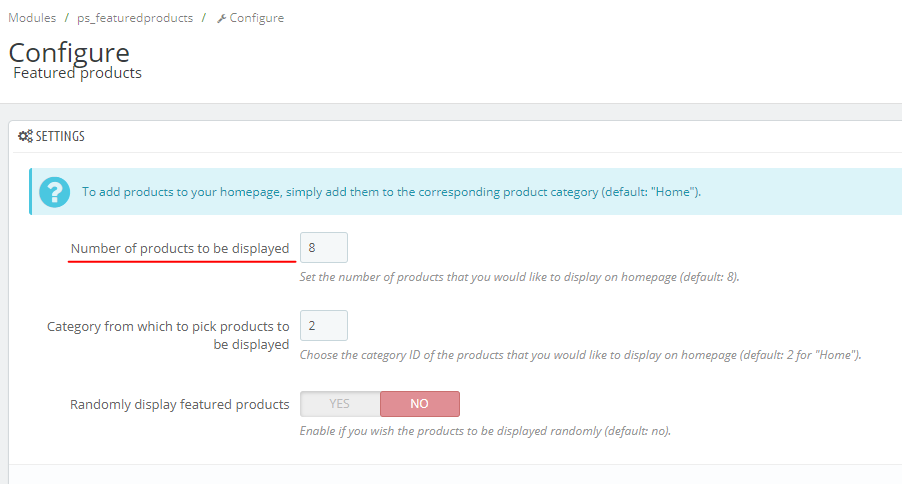Screen dimensions: 902x484
Task: Click the 'Featured products' subtitle
Action: [78, 73]
